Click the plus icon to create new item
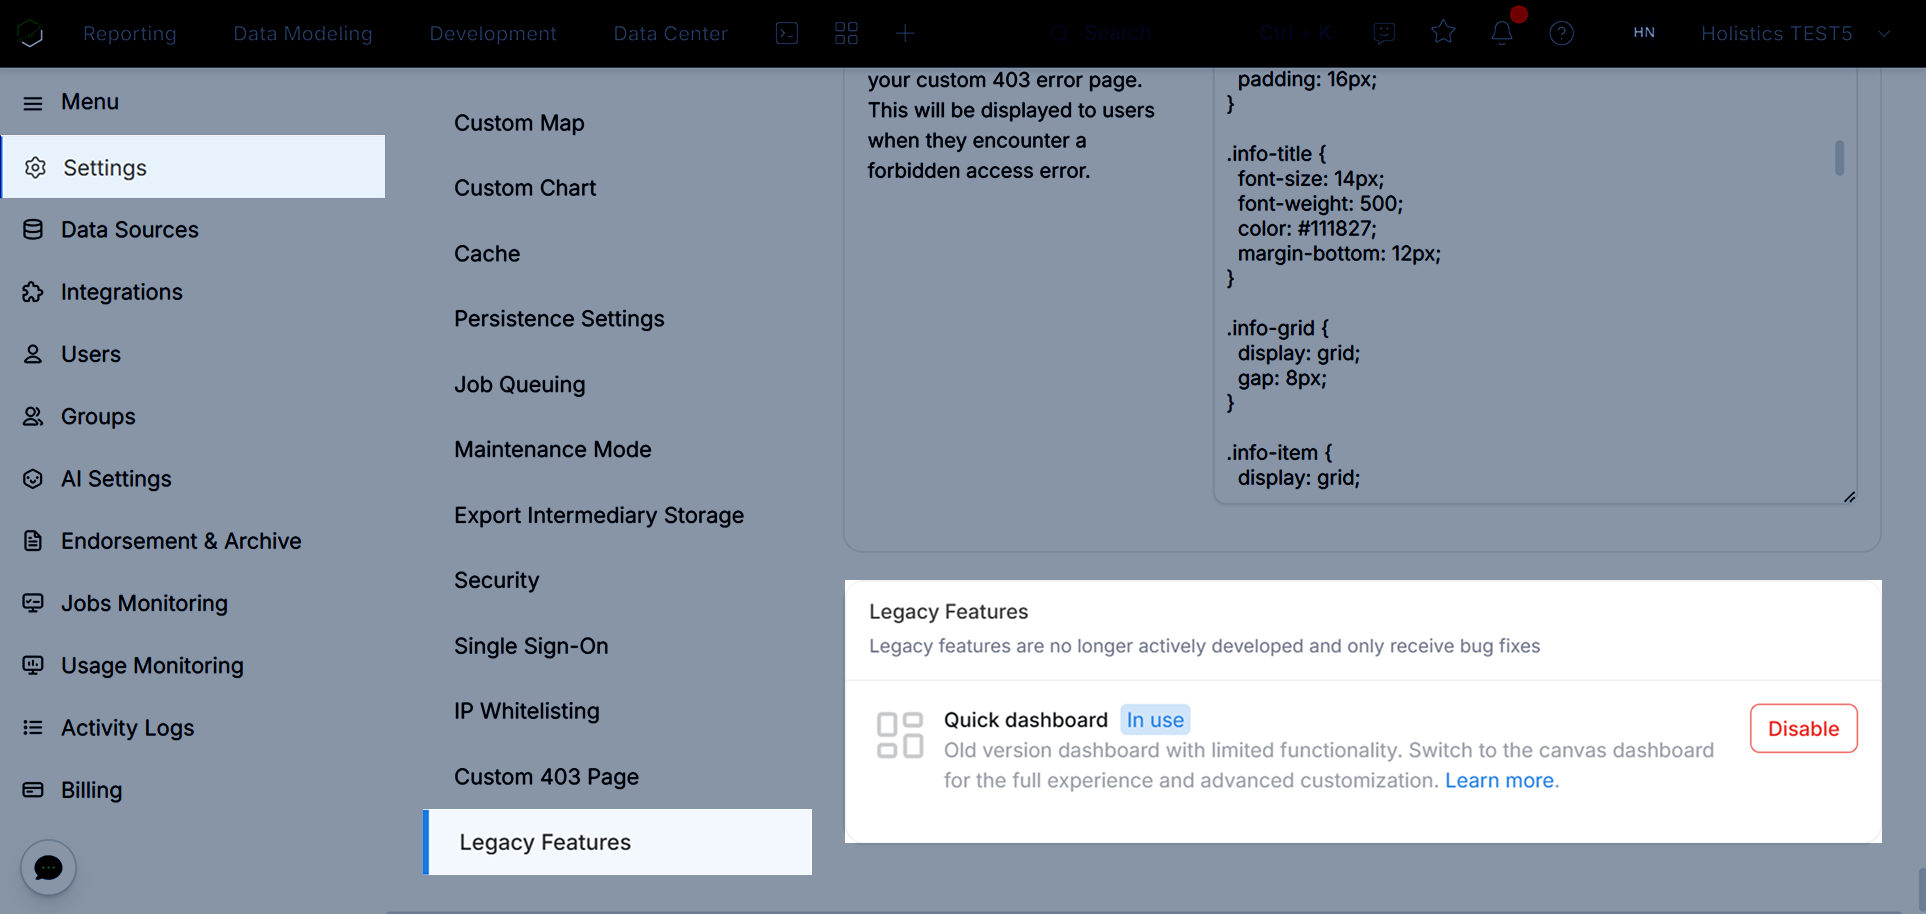1926x914 pixels. tap(905, 32)
